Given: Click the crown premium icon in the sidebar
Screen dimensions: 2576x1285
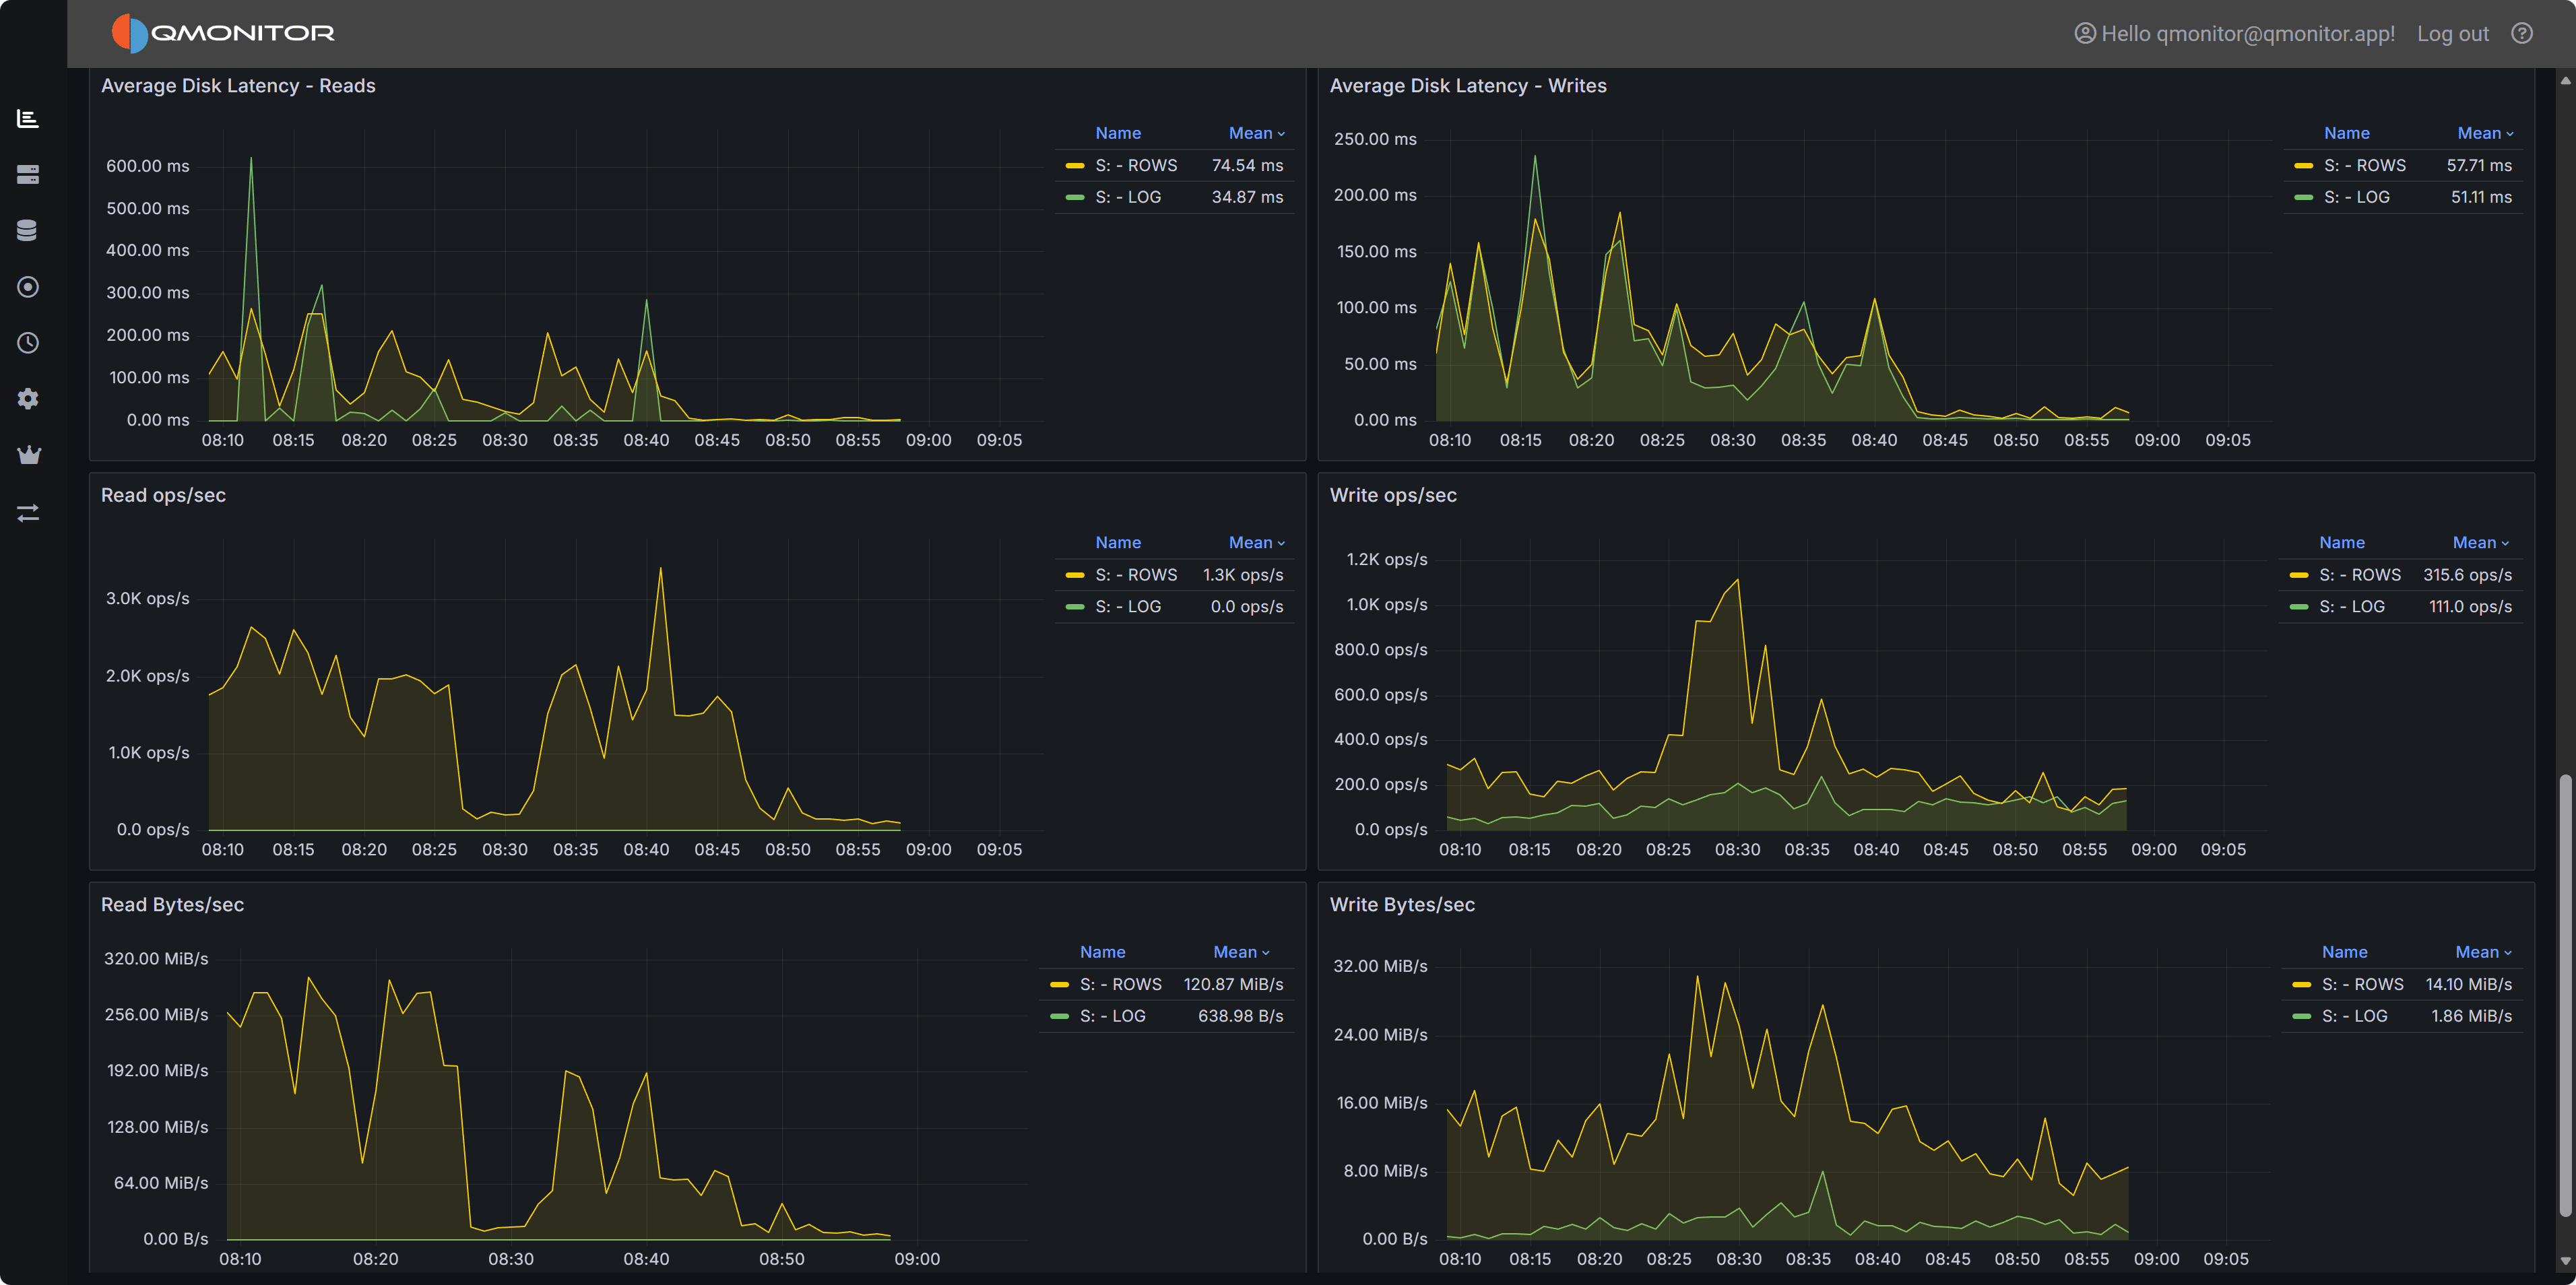Looking at the screenshot, I should pyautogui.click(x=28, y=455).
